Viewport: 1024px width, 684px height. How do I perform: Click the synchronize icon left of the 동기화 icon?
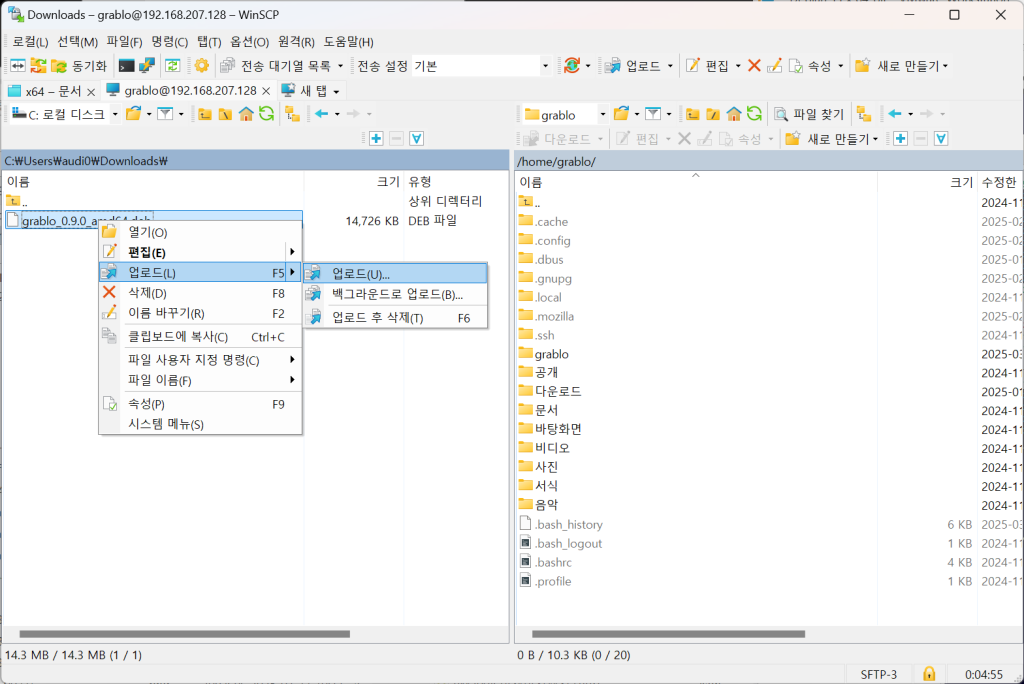coord(39,66)
